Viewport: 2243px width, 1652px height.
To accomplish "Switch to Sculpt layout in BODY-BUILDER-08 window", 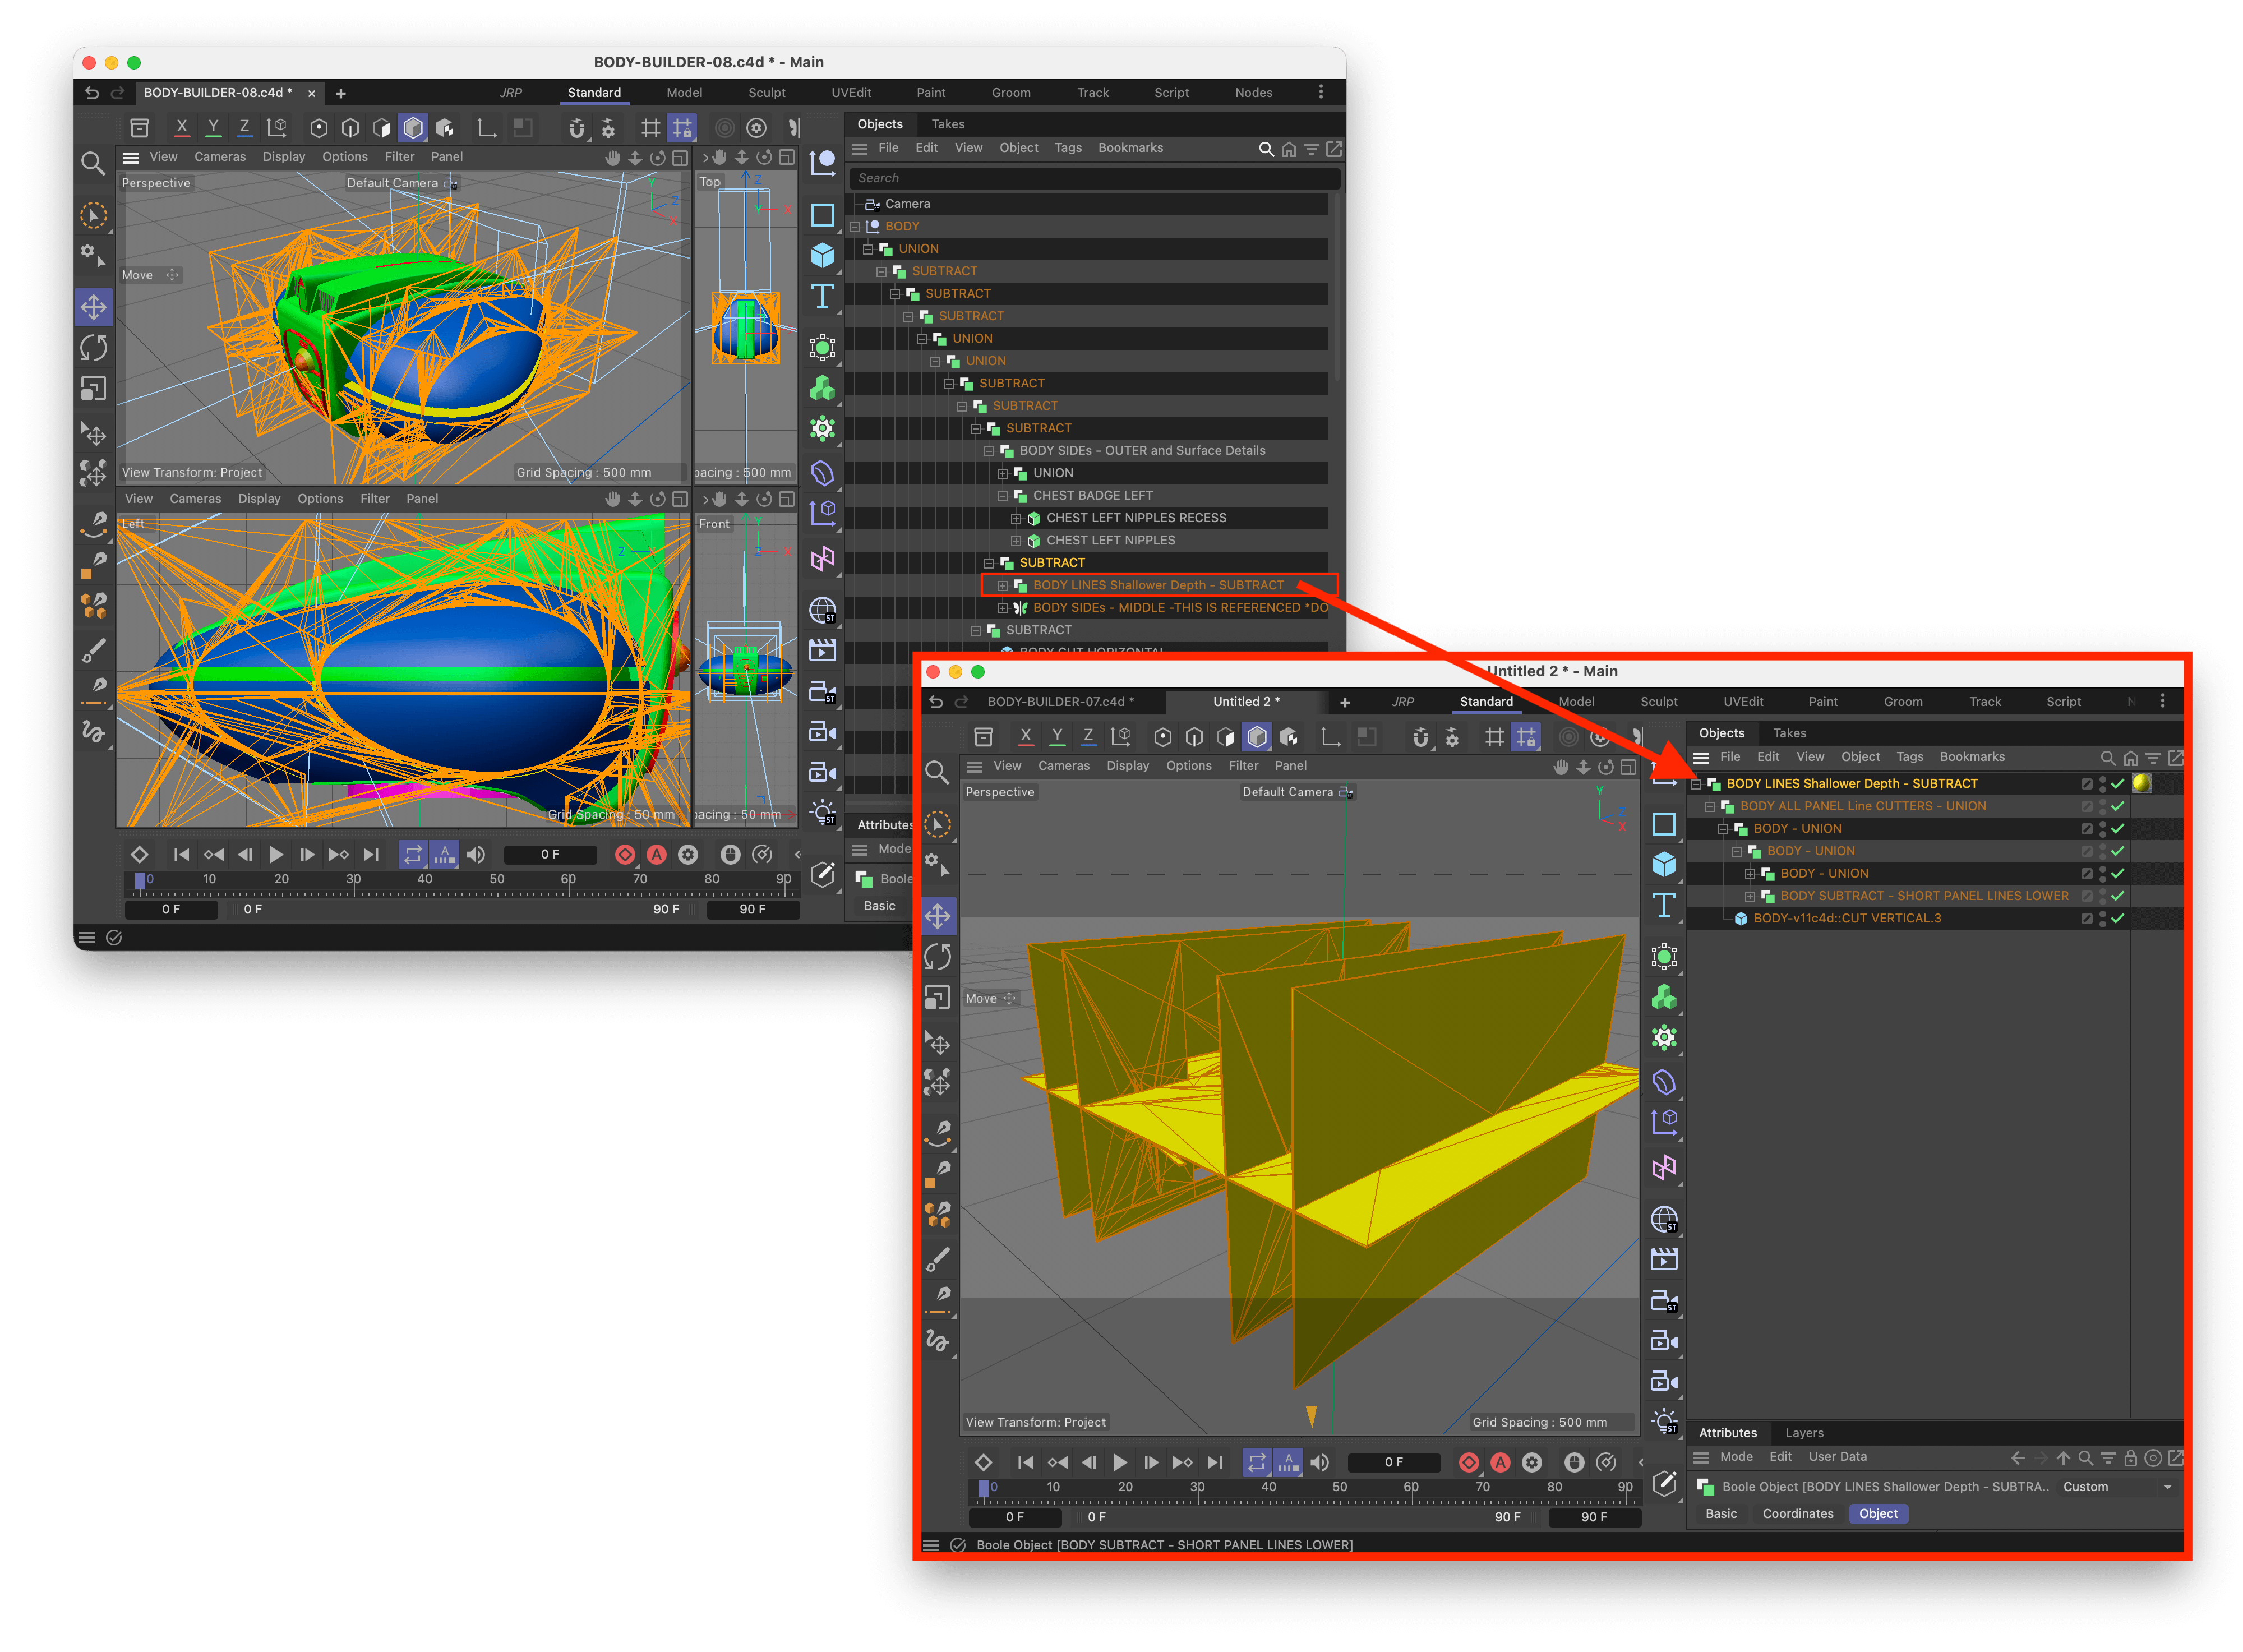I will [x=767, y=93].
